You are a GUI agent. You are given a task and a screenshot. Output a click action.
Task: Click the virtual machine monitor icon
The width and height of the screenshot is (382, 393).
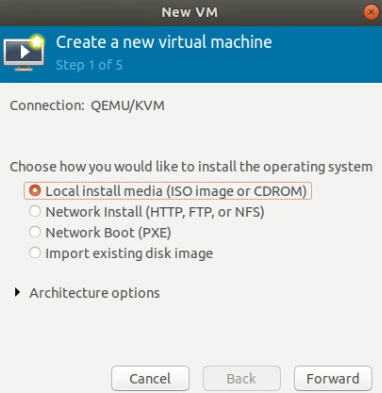coord(23,53)
